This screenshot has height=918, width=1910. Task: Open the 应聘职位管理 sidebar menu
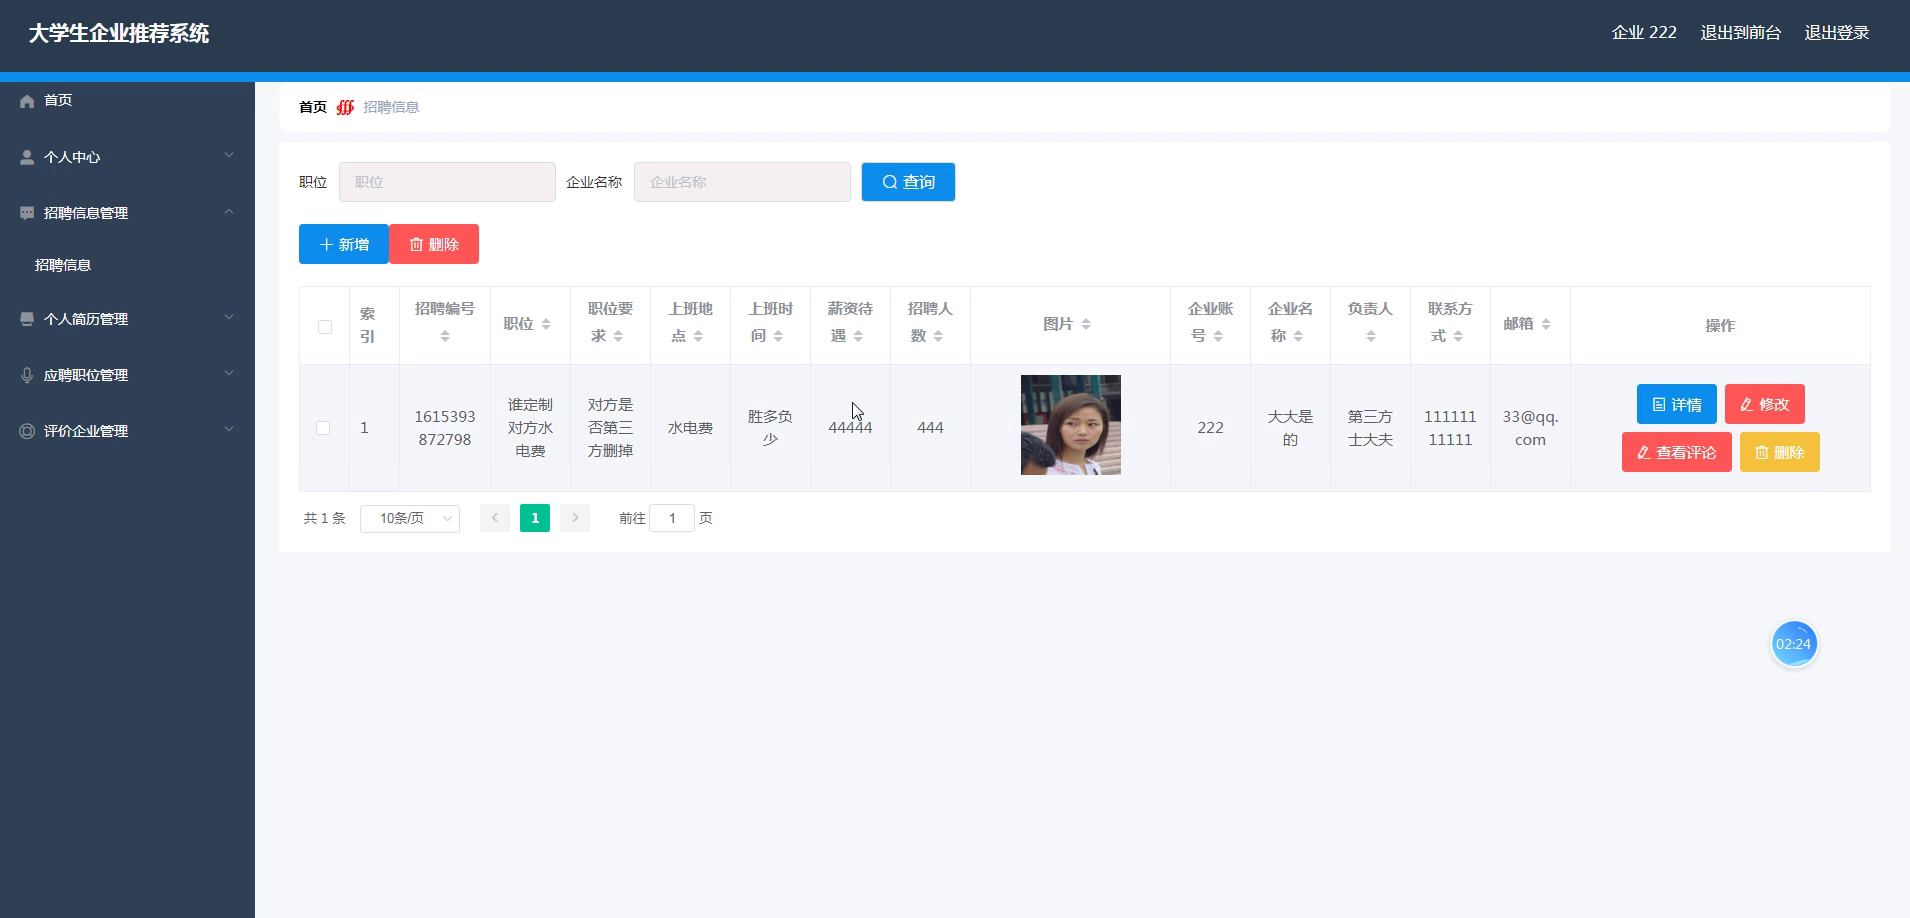tap(127, 375)
